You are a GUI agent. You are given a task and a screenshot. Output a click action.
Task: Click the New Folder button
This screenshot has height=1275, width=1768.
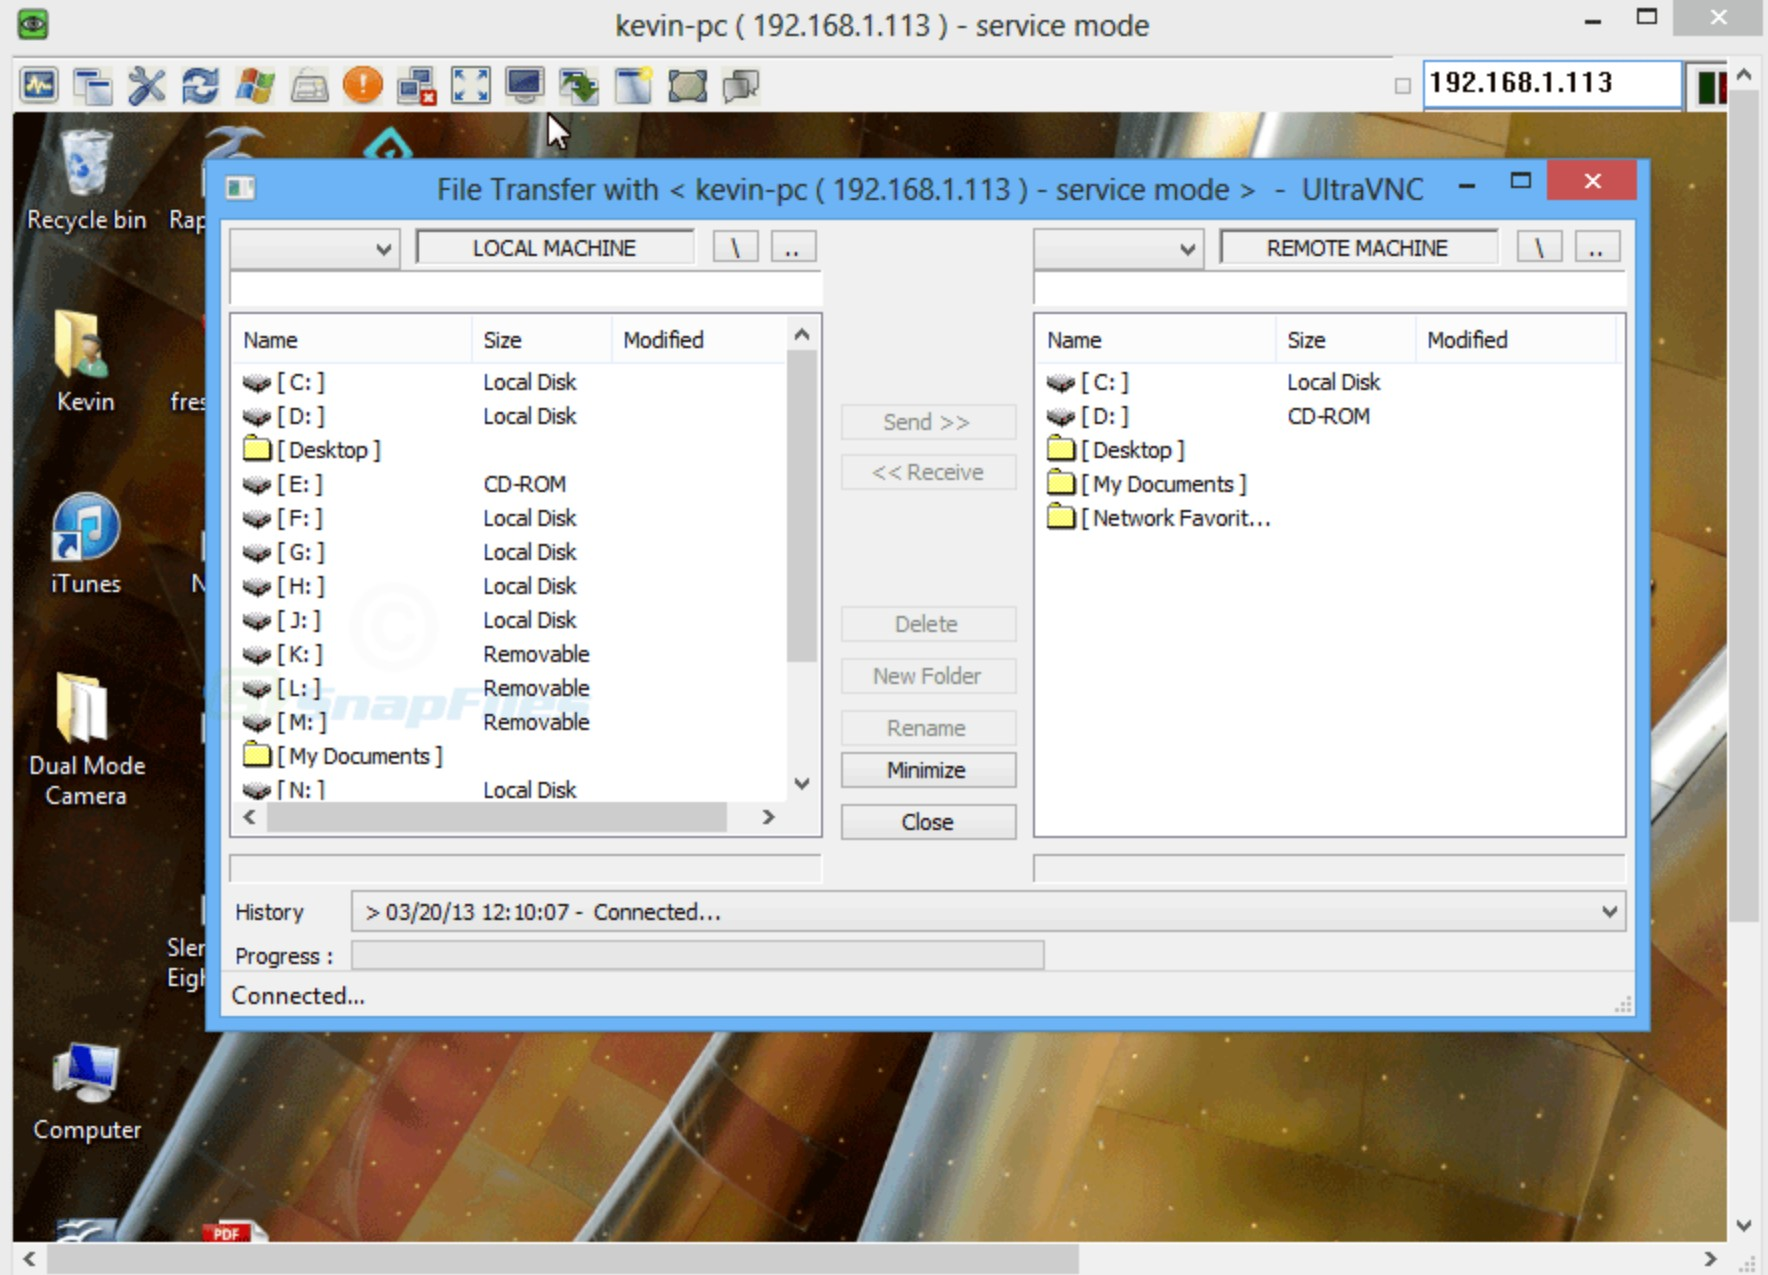coord(928,676)
